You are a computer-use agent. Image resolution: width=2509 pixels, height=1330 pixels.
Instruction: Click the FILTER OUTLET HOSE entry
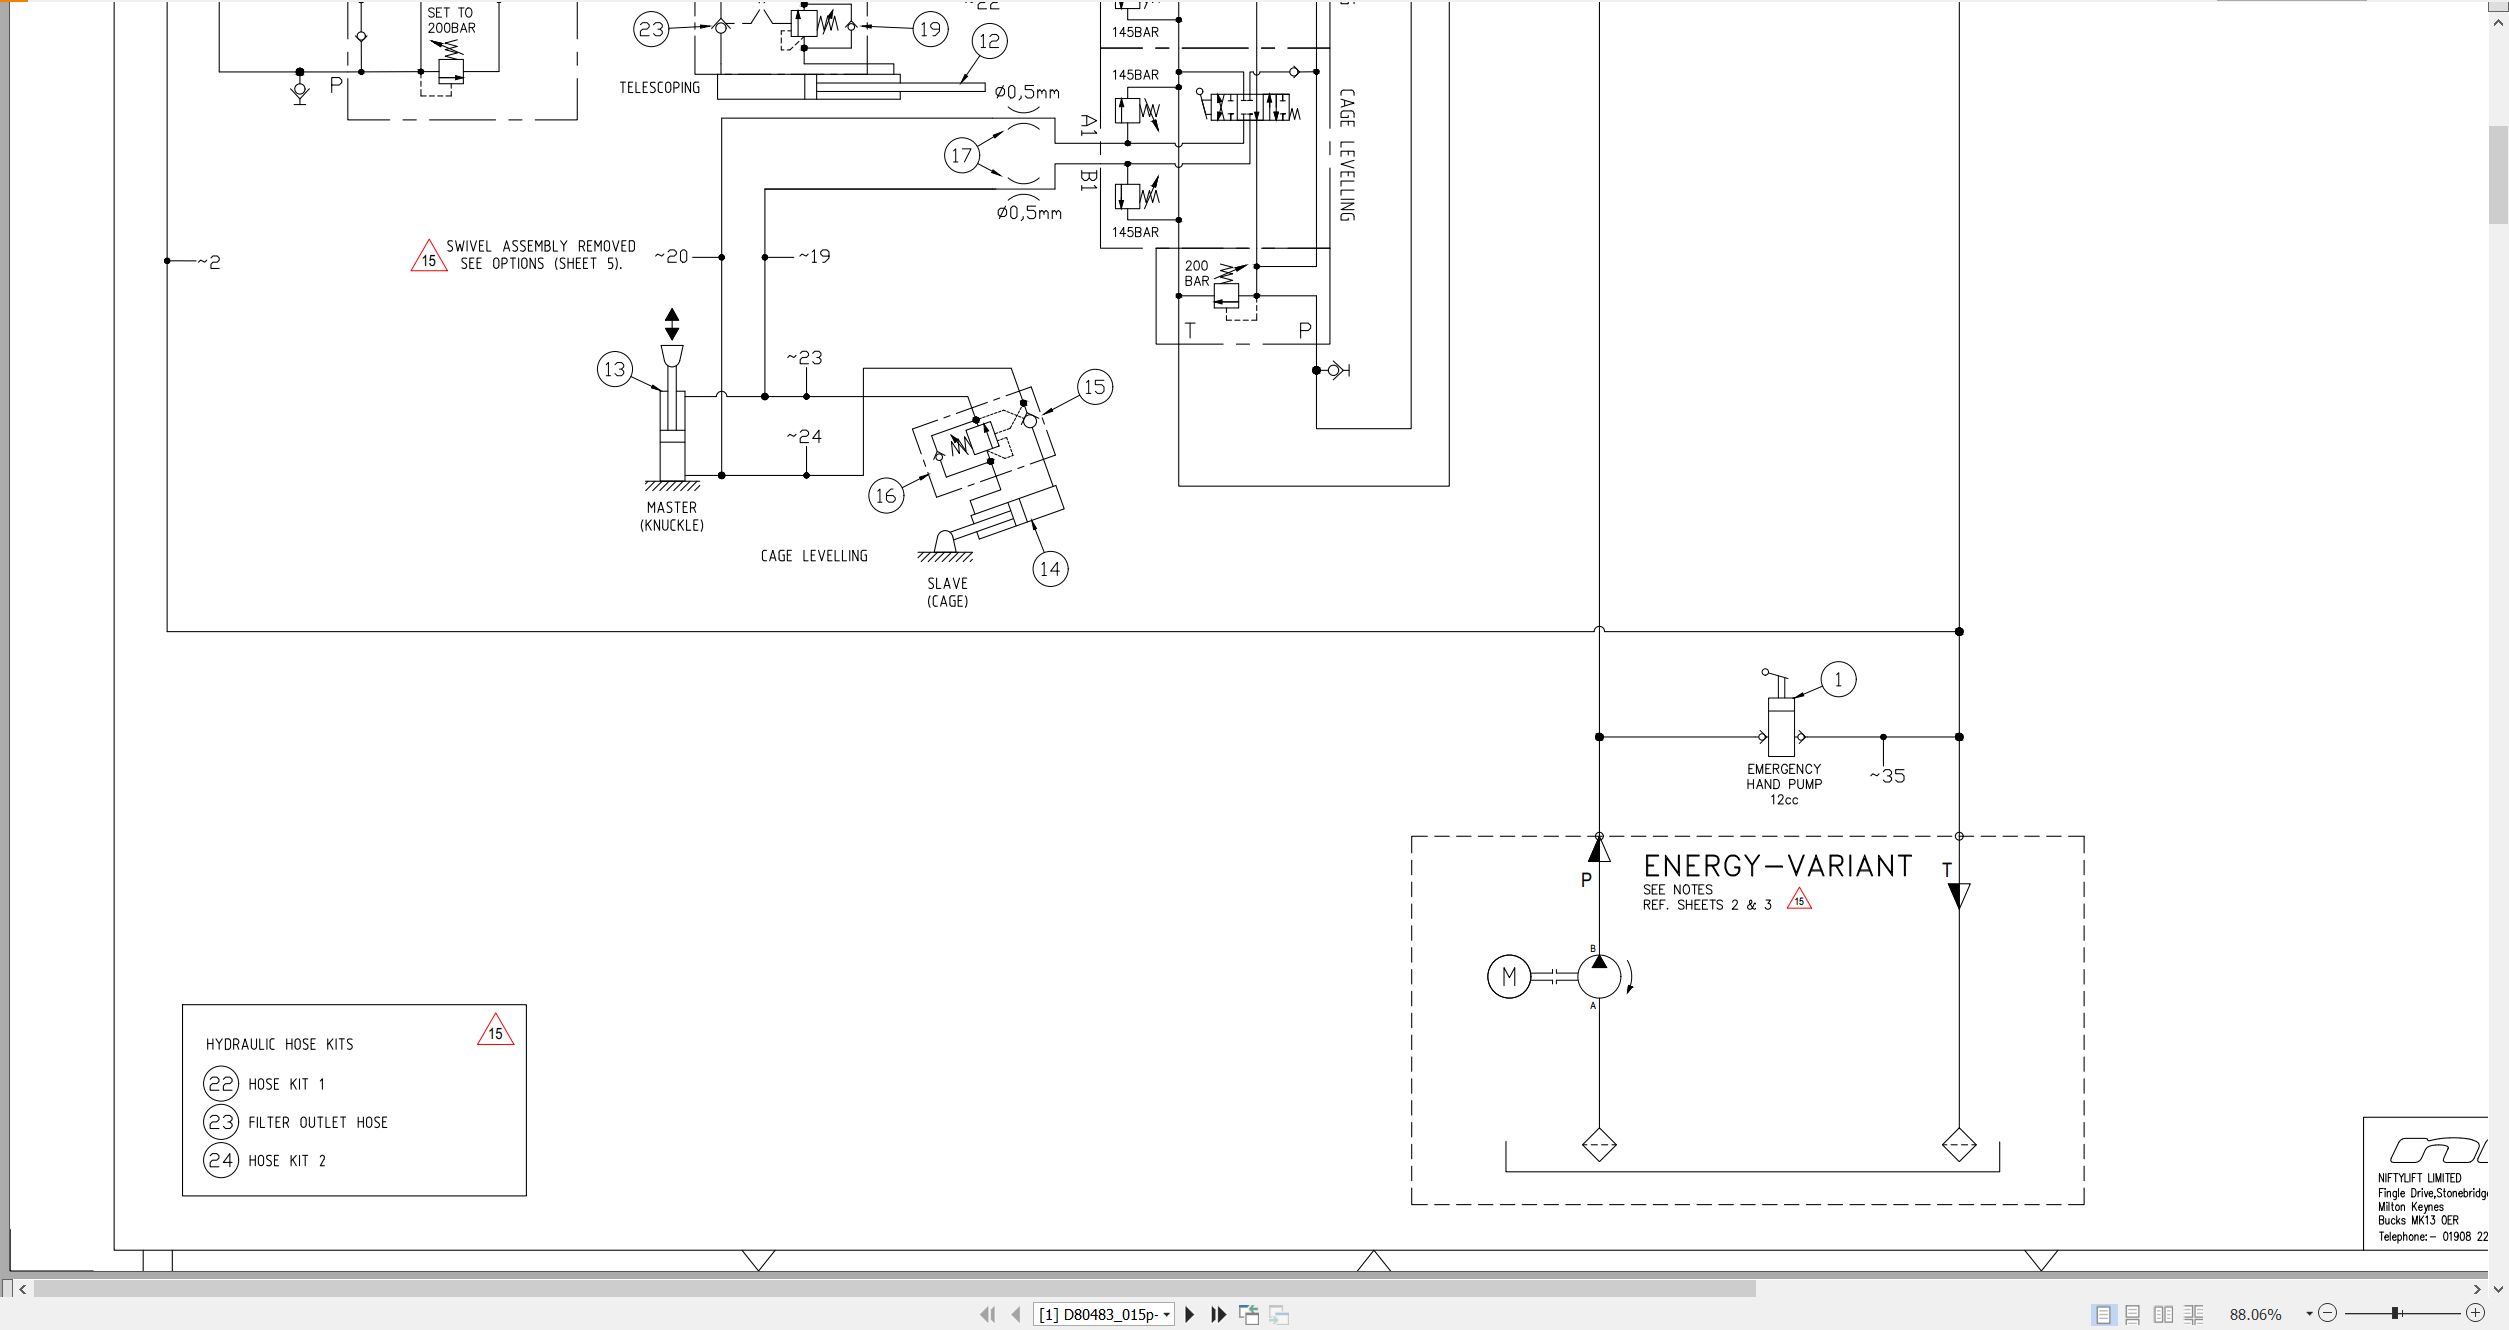(x=318, y=1122)
